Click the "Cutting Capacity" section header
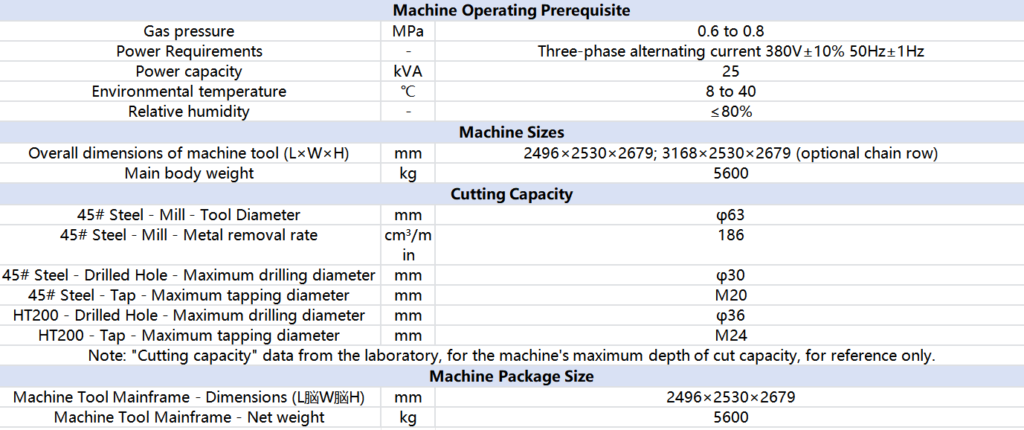The height and width of the screenshot is (430, 1024). coord(511,194)
